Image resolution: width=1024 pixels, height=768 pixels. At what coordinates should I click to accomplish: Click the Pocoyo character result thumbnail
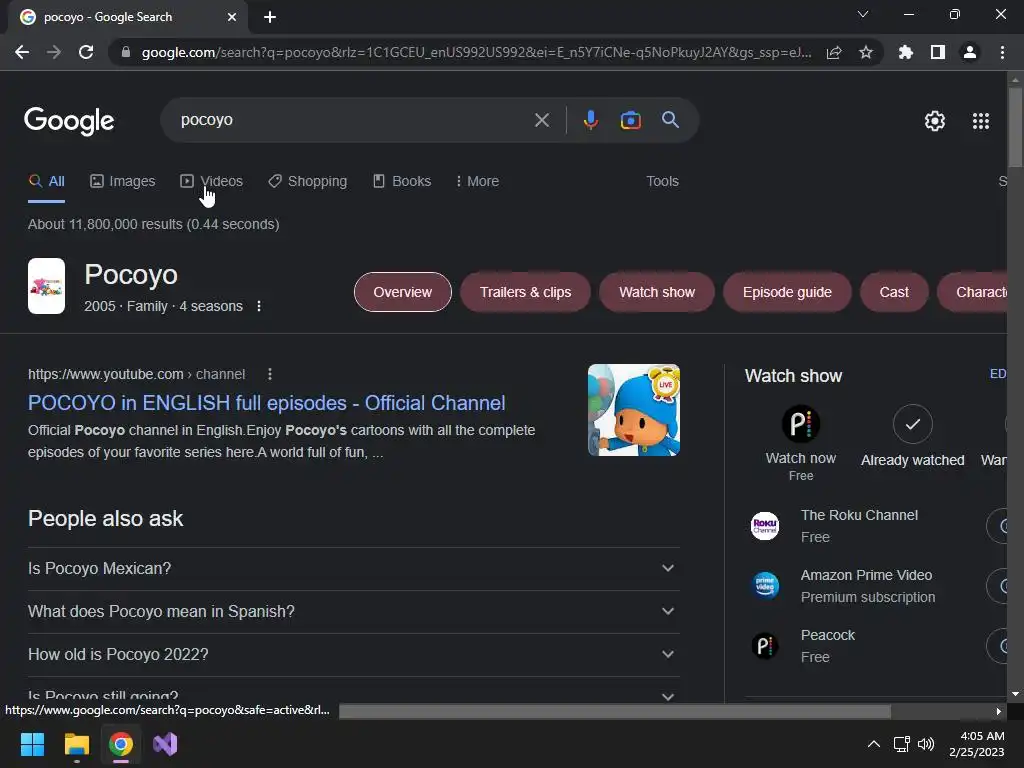click(x=633, y=410)
